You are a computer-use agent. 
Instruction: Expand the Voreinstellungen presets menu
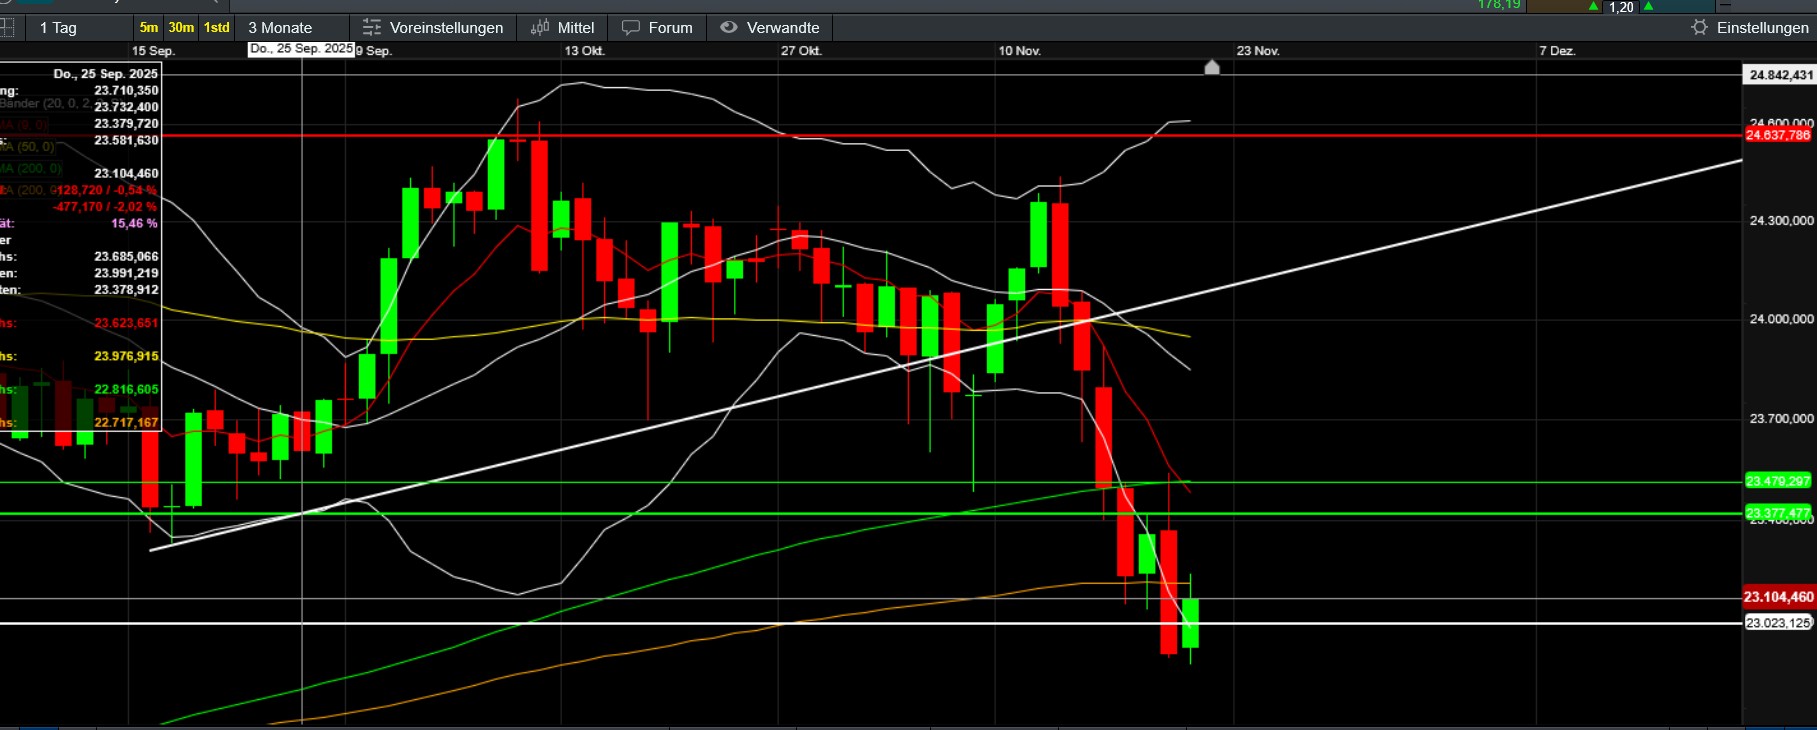tap(446, 28)
